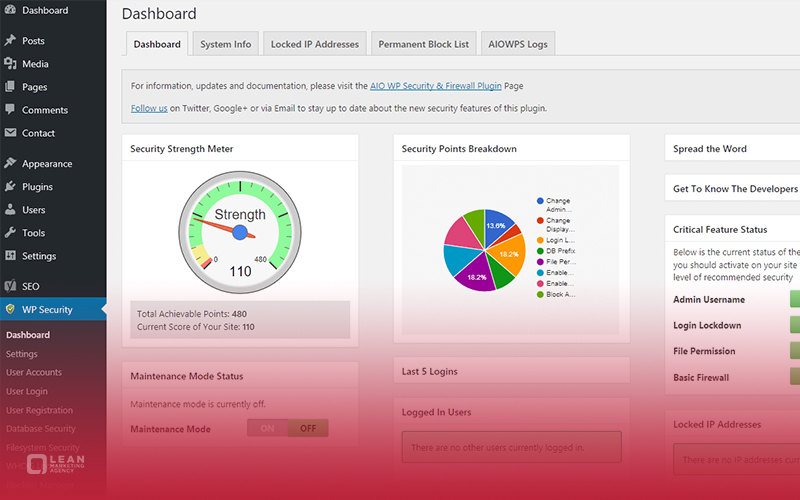Click the Comments bubble icon
This screenshot has width=800, height=500.
(10, 109)
